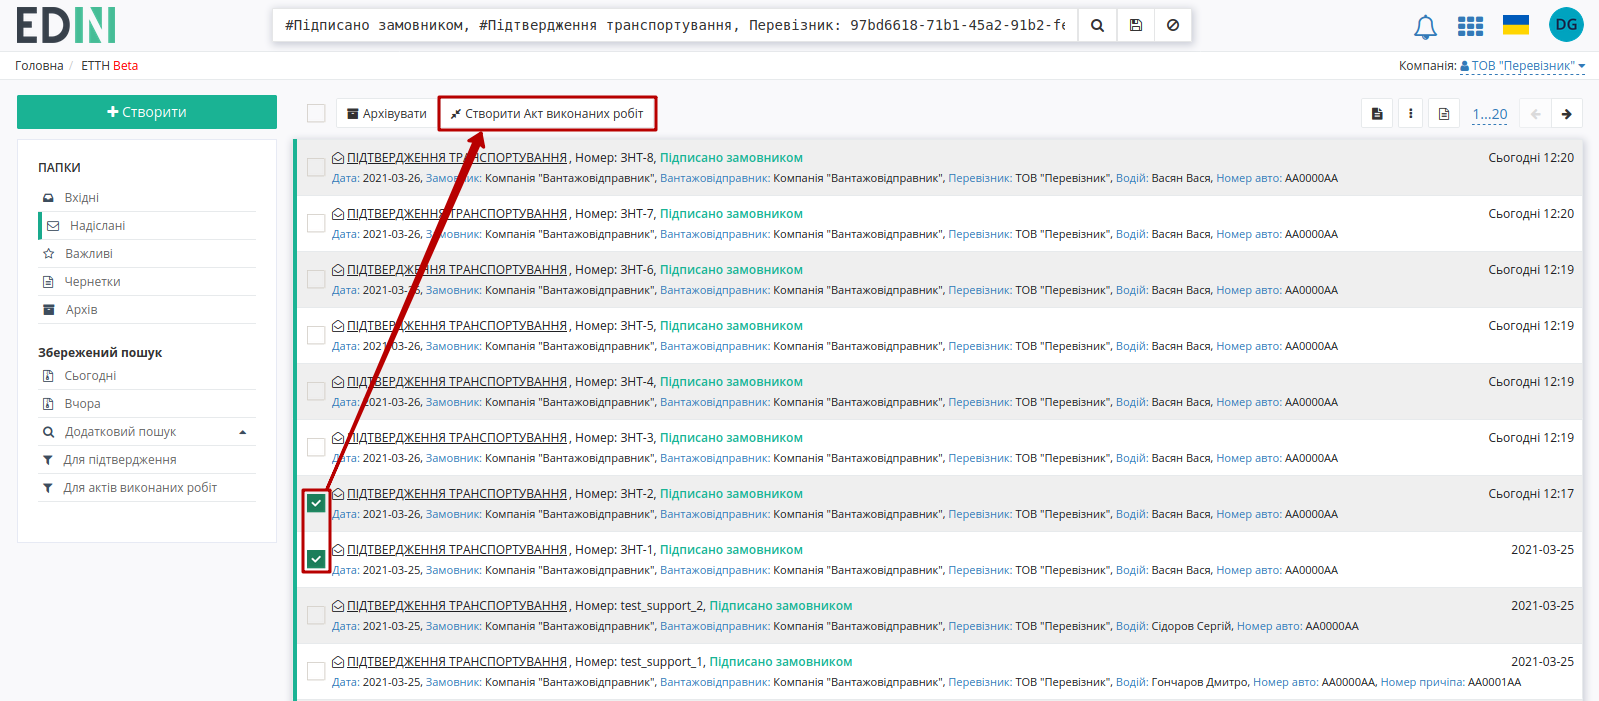Open company dropdown ТОВ "Перевізник"
The image size is (1599, 701).
pyautogui.click(x=1522, y=66)
